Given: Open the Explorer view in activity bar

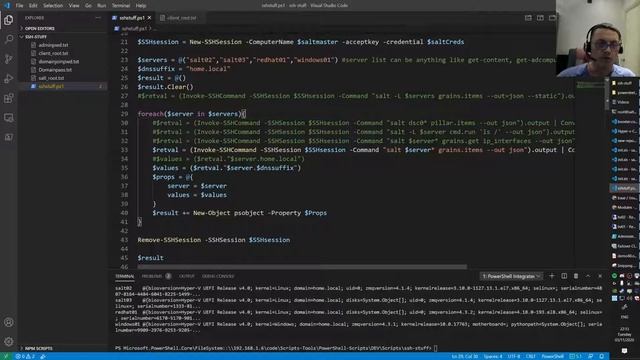Looking at the screenshot, I should 9,20.
